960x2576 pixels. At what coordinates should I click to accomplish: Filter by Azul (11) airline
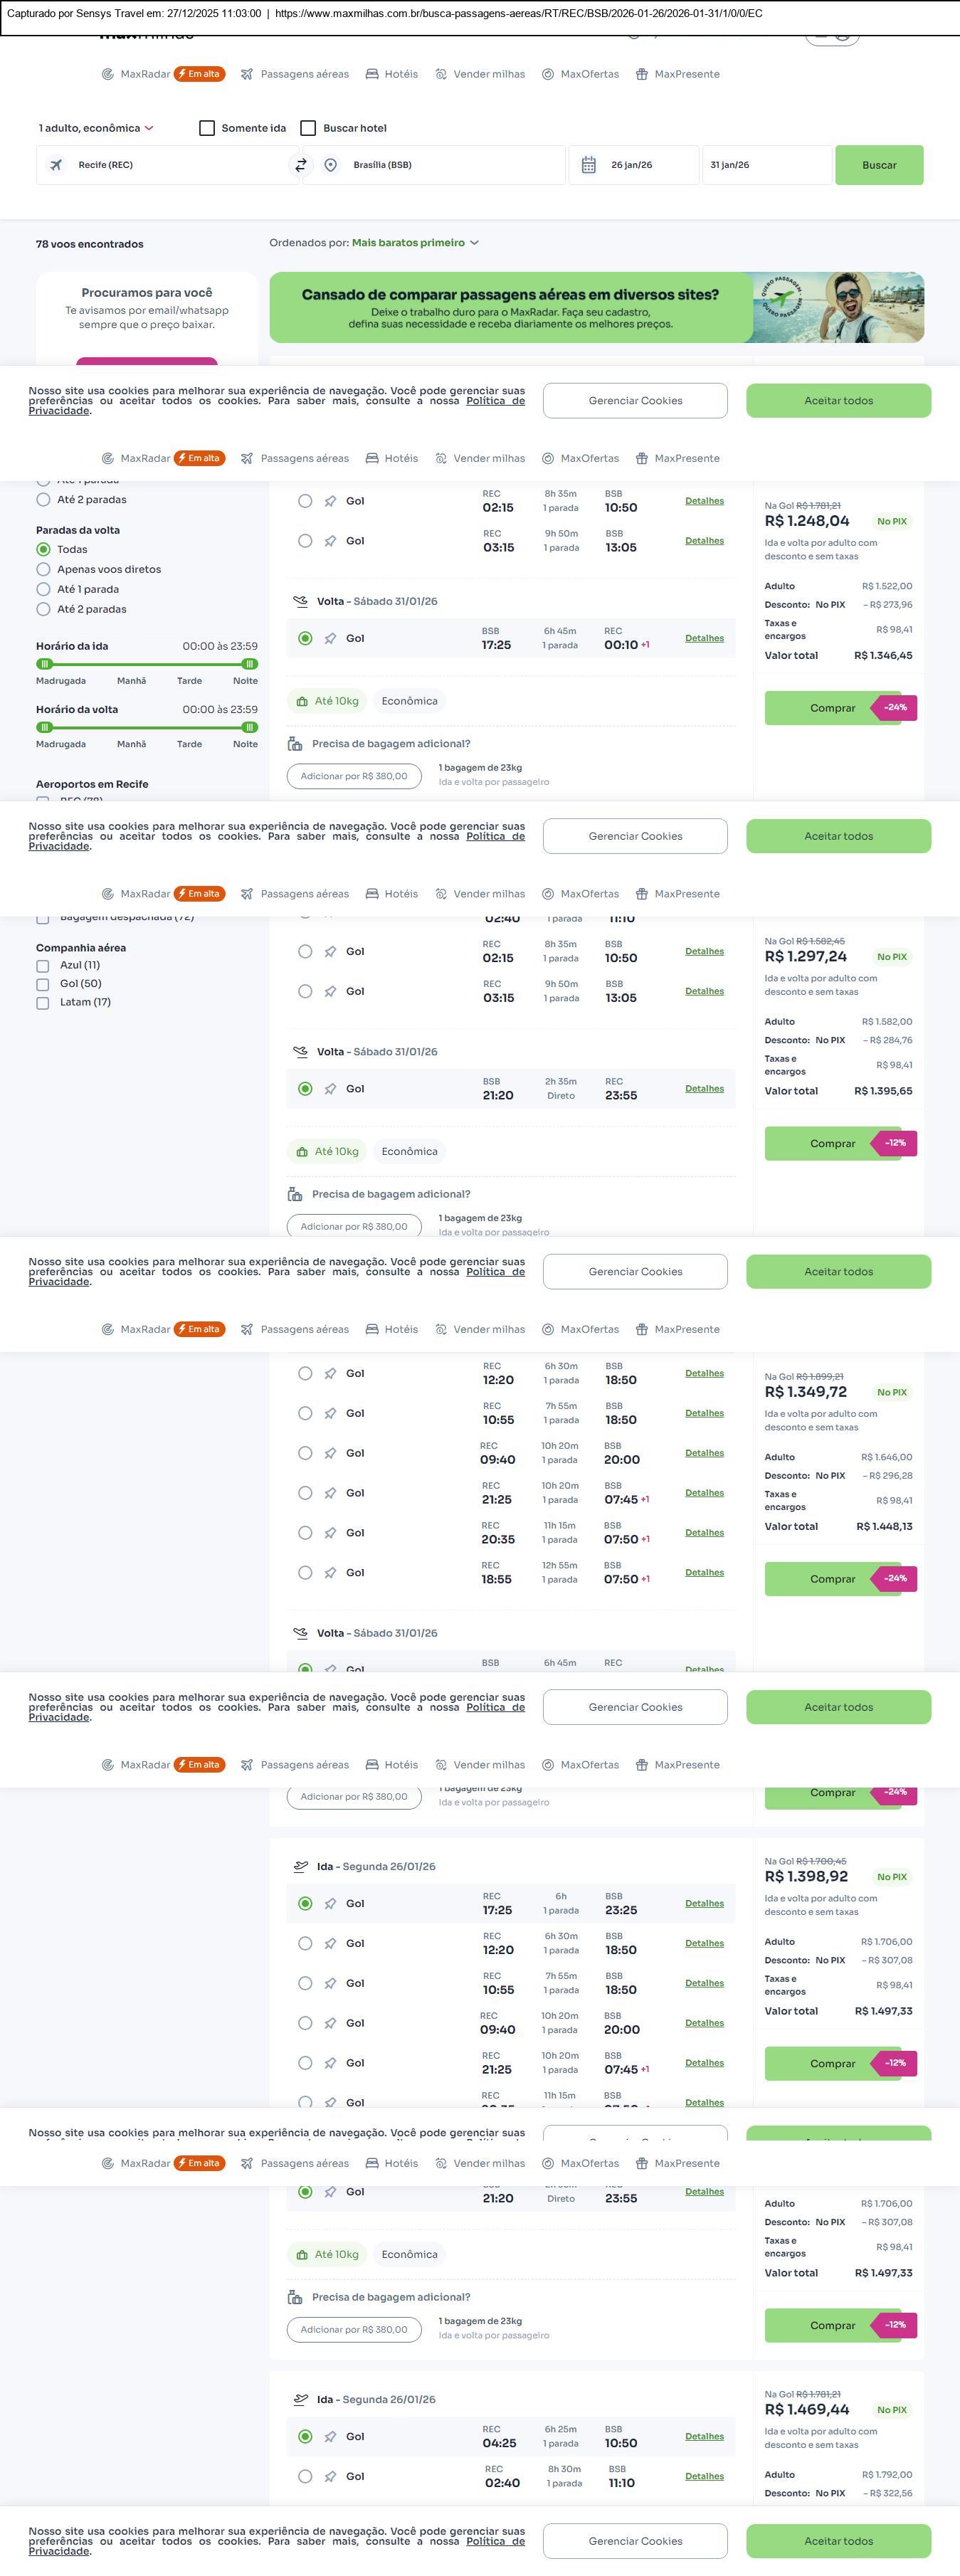(43, 966)
